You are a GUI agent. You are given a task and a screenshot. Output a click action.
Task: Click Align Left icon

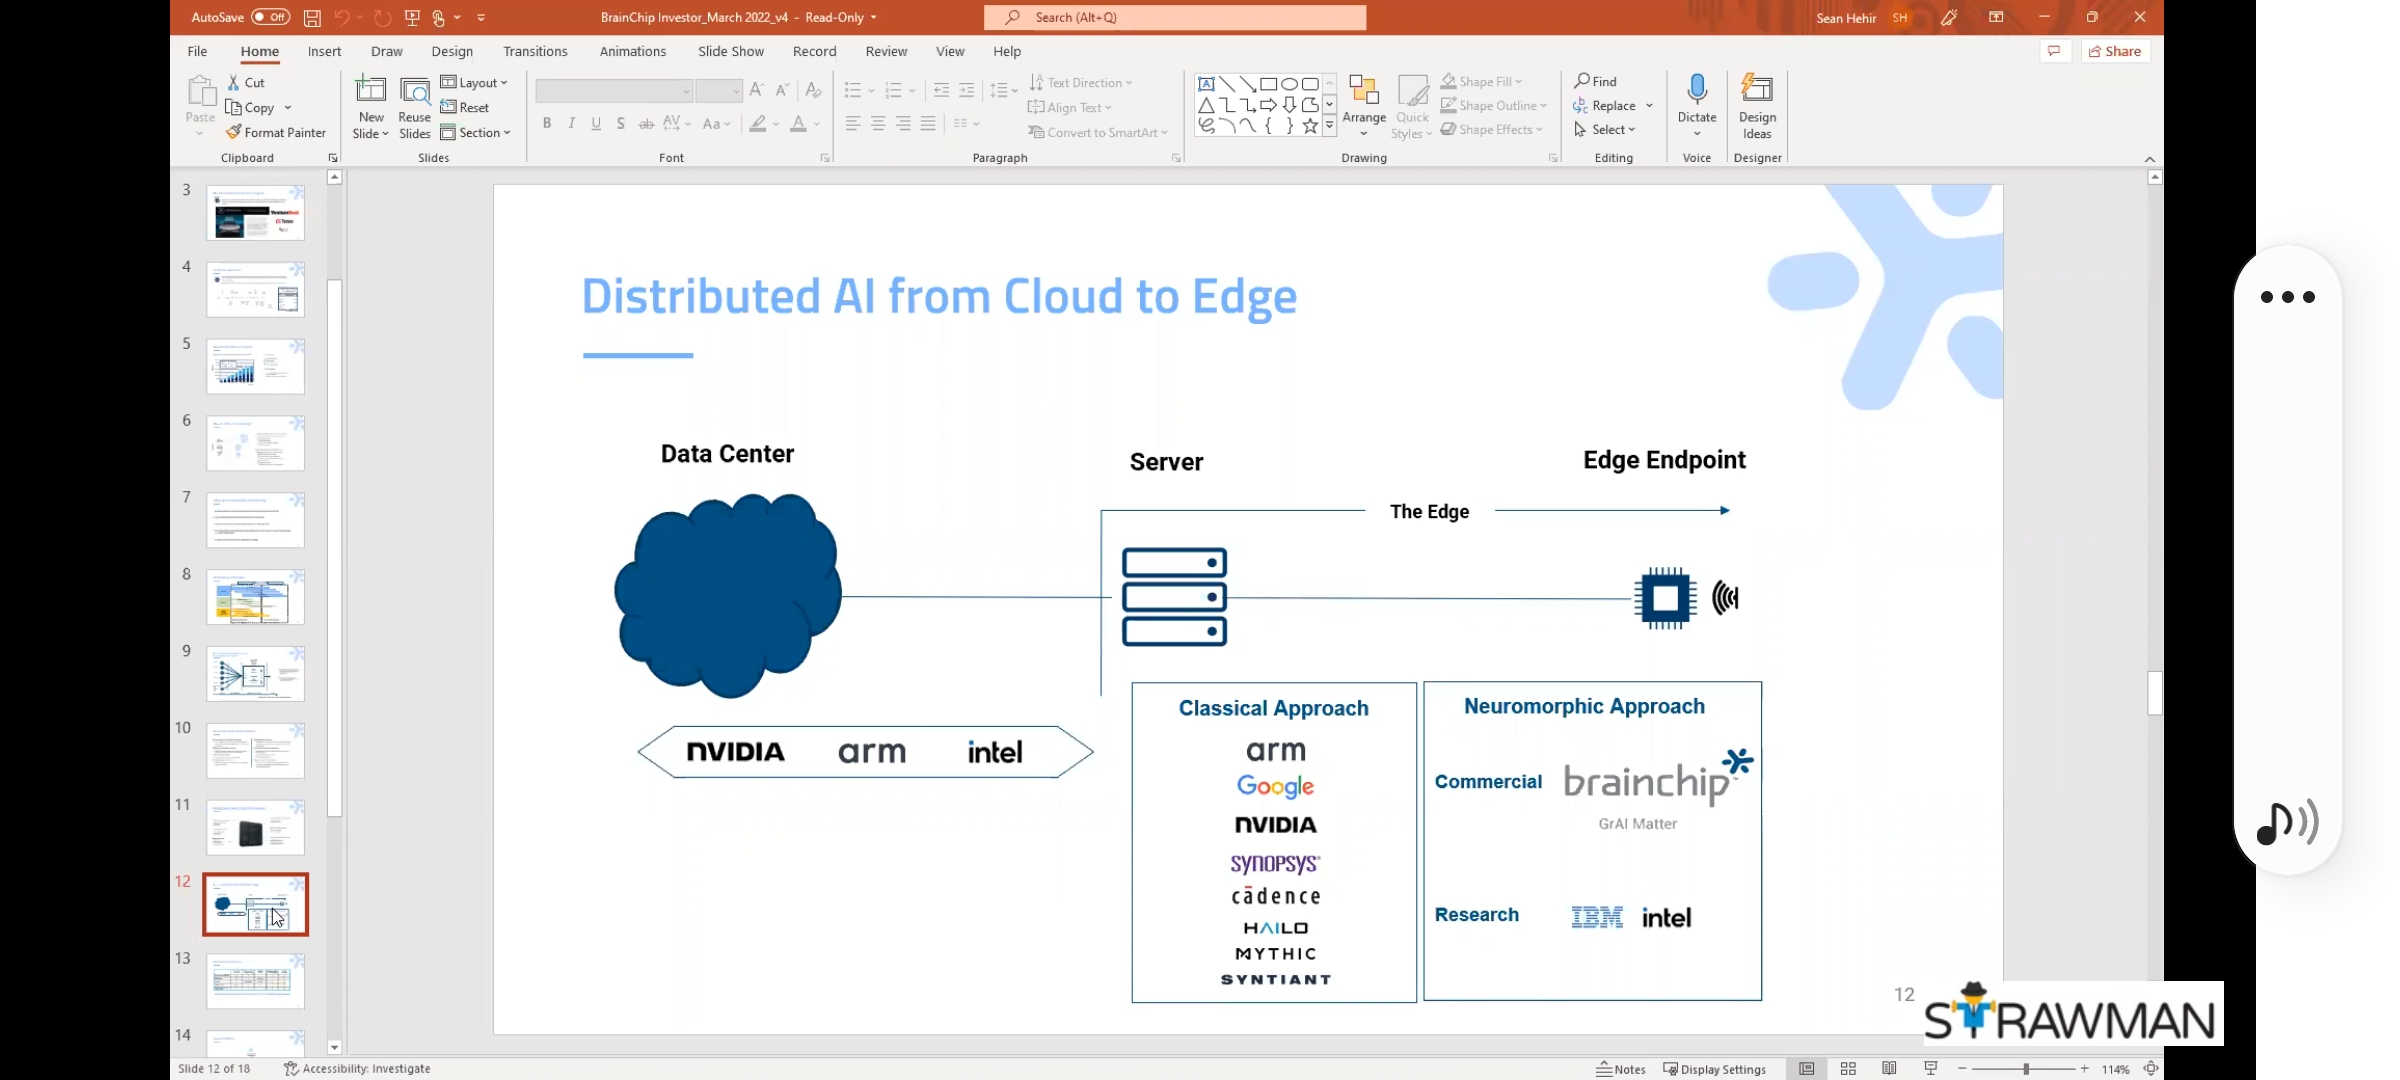tap(853, 123)
